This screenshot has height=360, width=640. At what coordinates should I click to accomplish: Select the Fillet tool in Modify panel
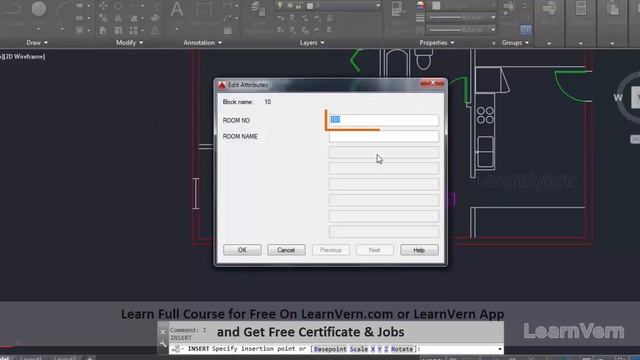[x=134, y=18]
